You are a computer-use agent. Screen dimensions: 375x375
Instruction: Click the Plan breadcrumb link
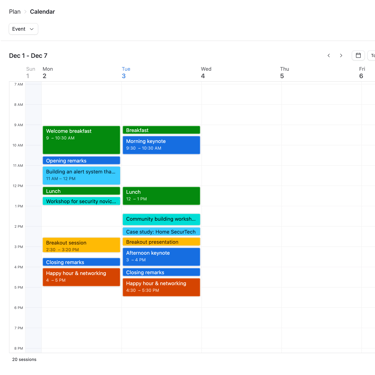pyautogui.click(x=15, y=12)
